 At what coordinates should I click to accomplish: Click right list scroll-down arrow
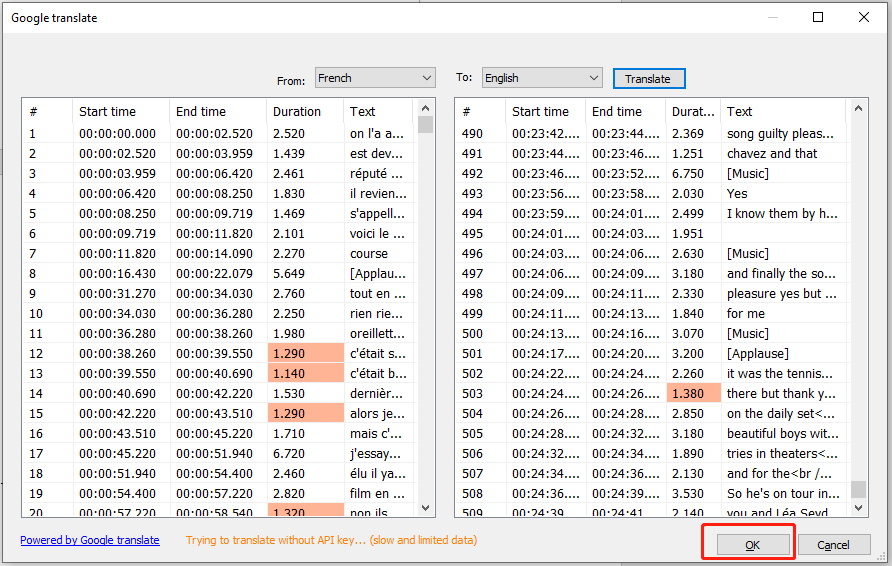(858, 507)
